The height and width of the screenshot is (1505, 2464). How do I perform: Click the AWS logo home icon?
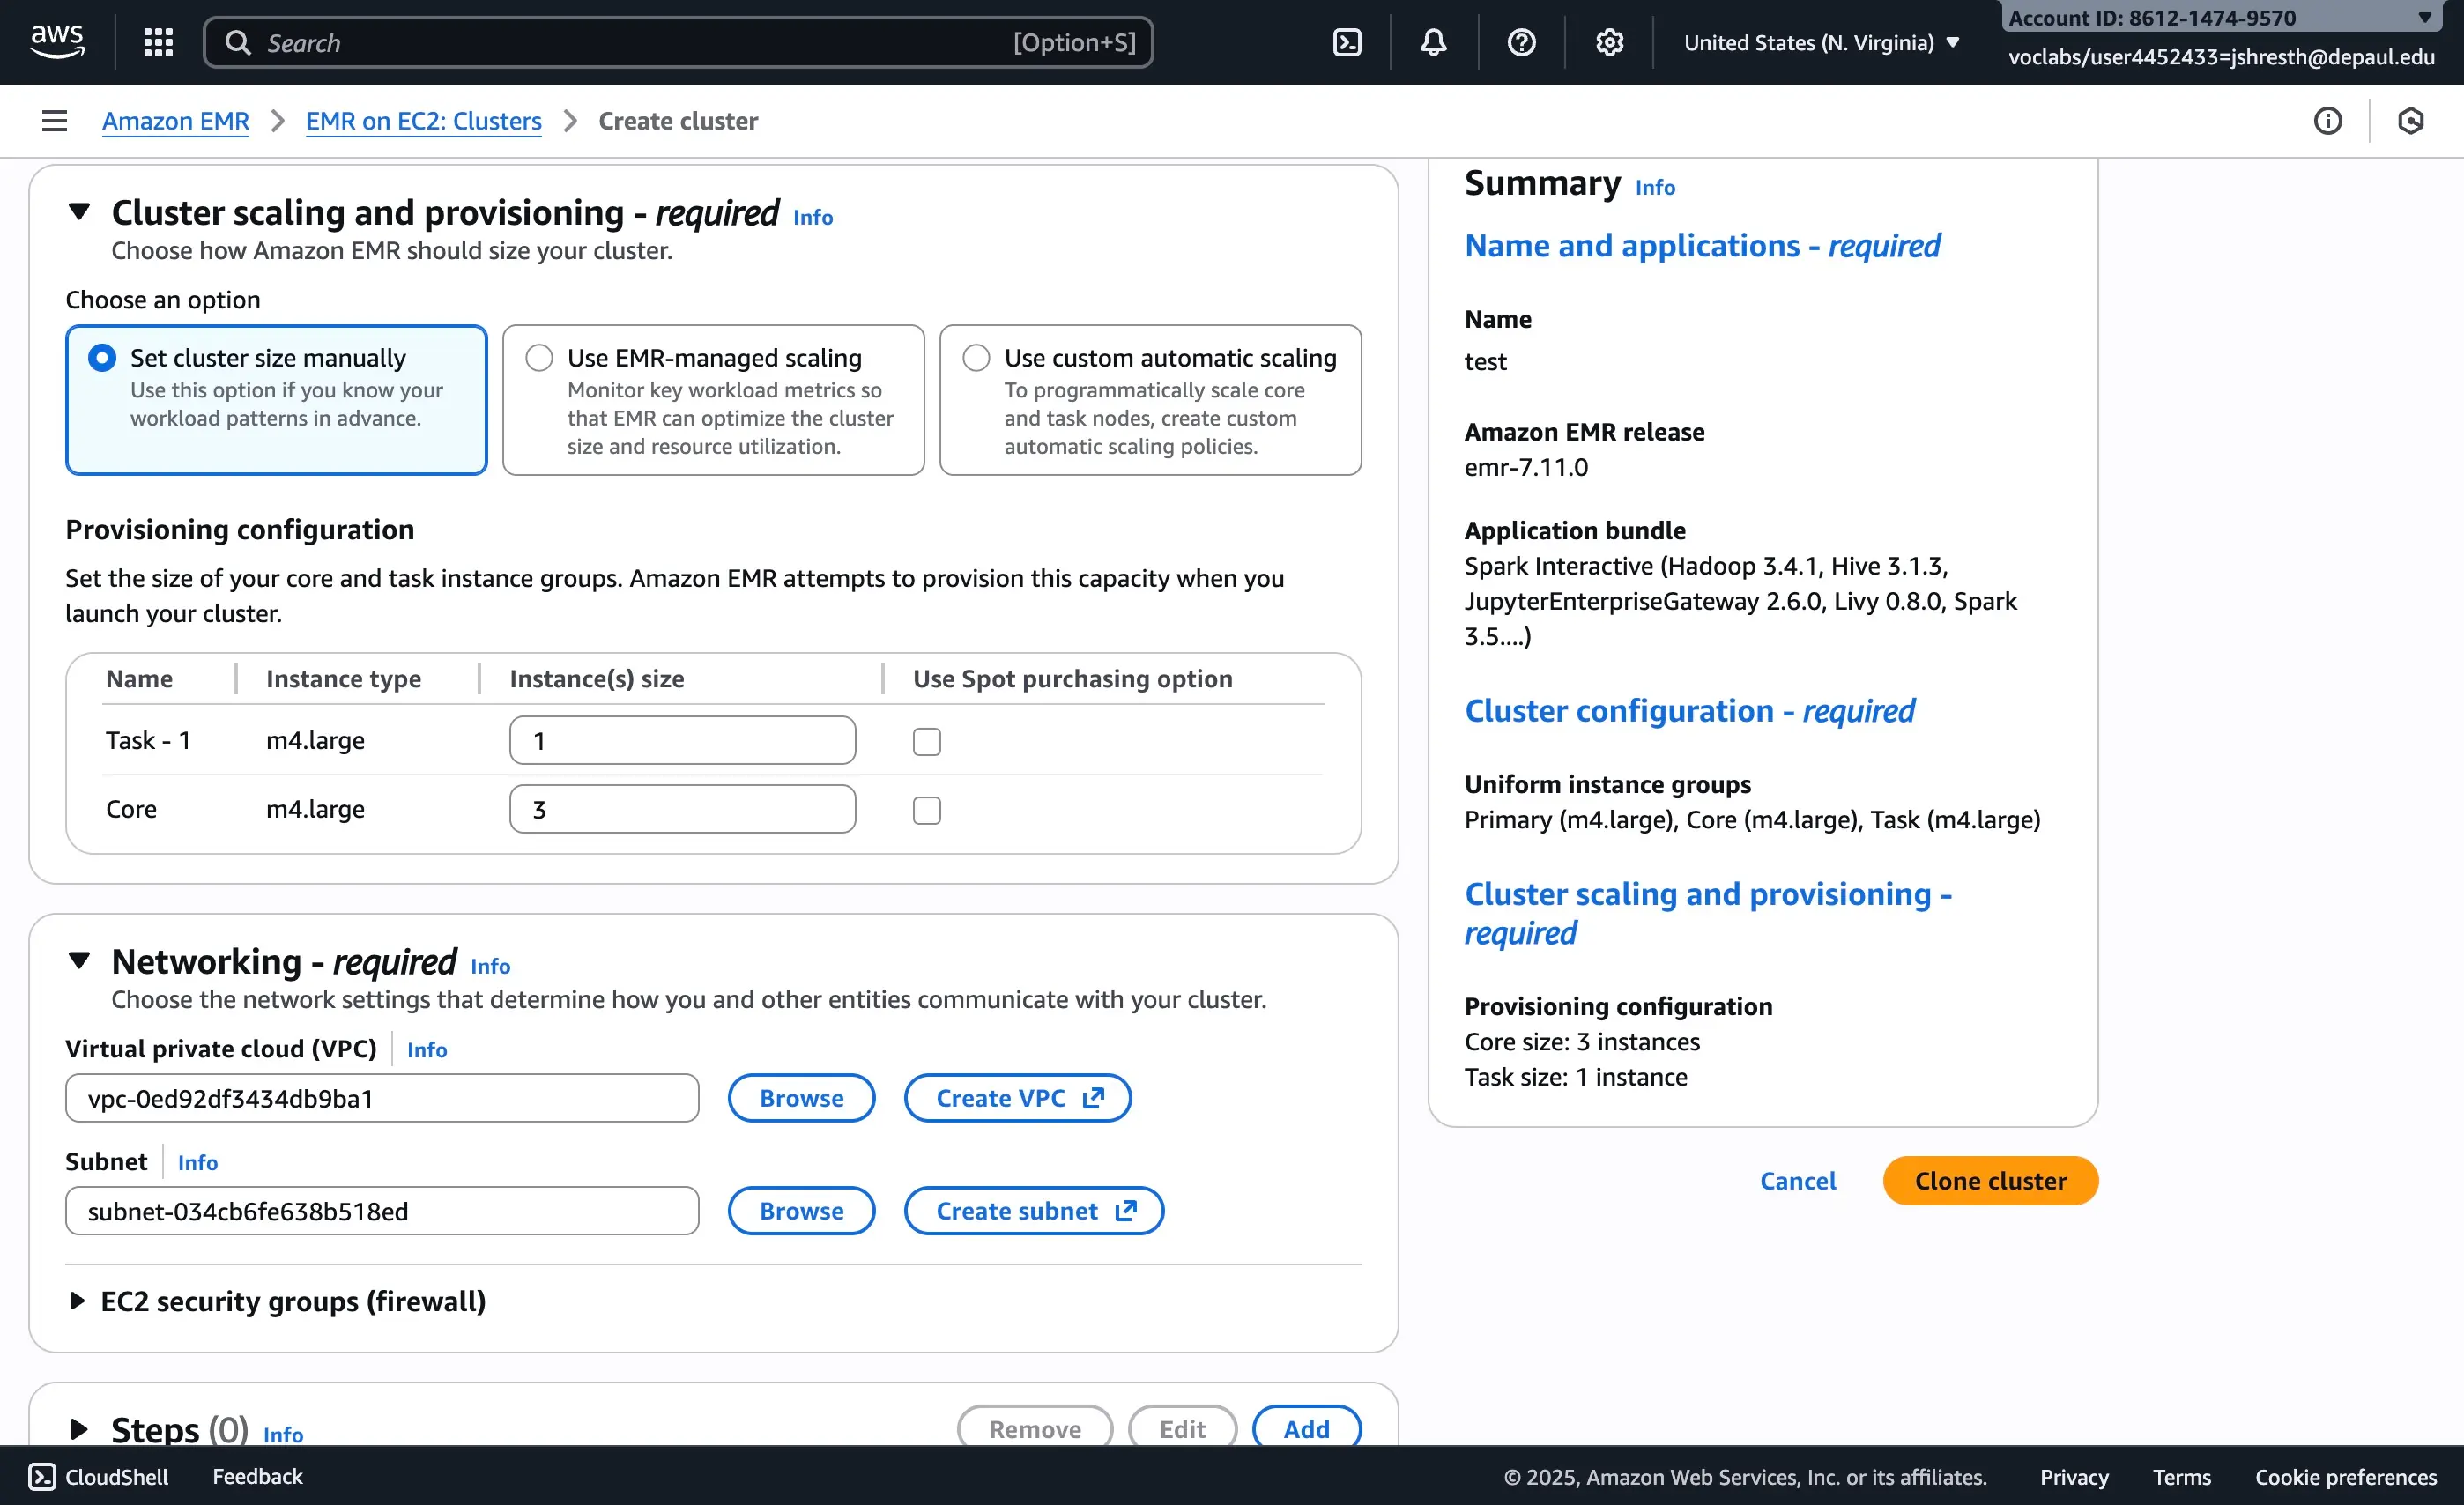(x=57, y=42)
